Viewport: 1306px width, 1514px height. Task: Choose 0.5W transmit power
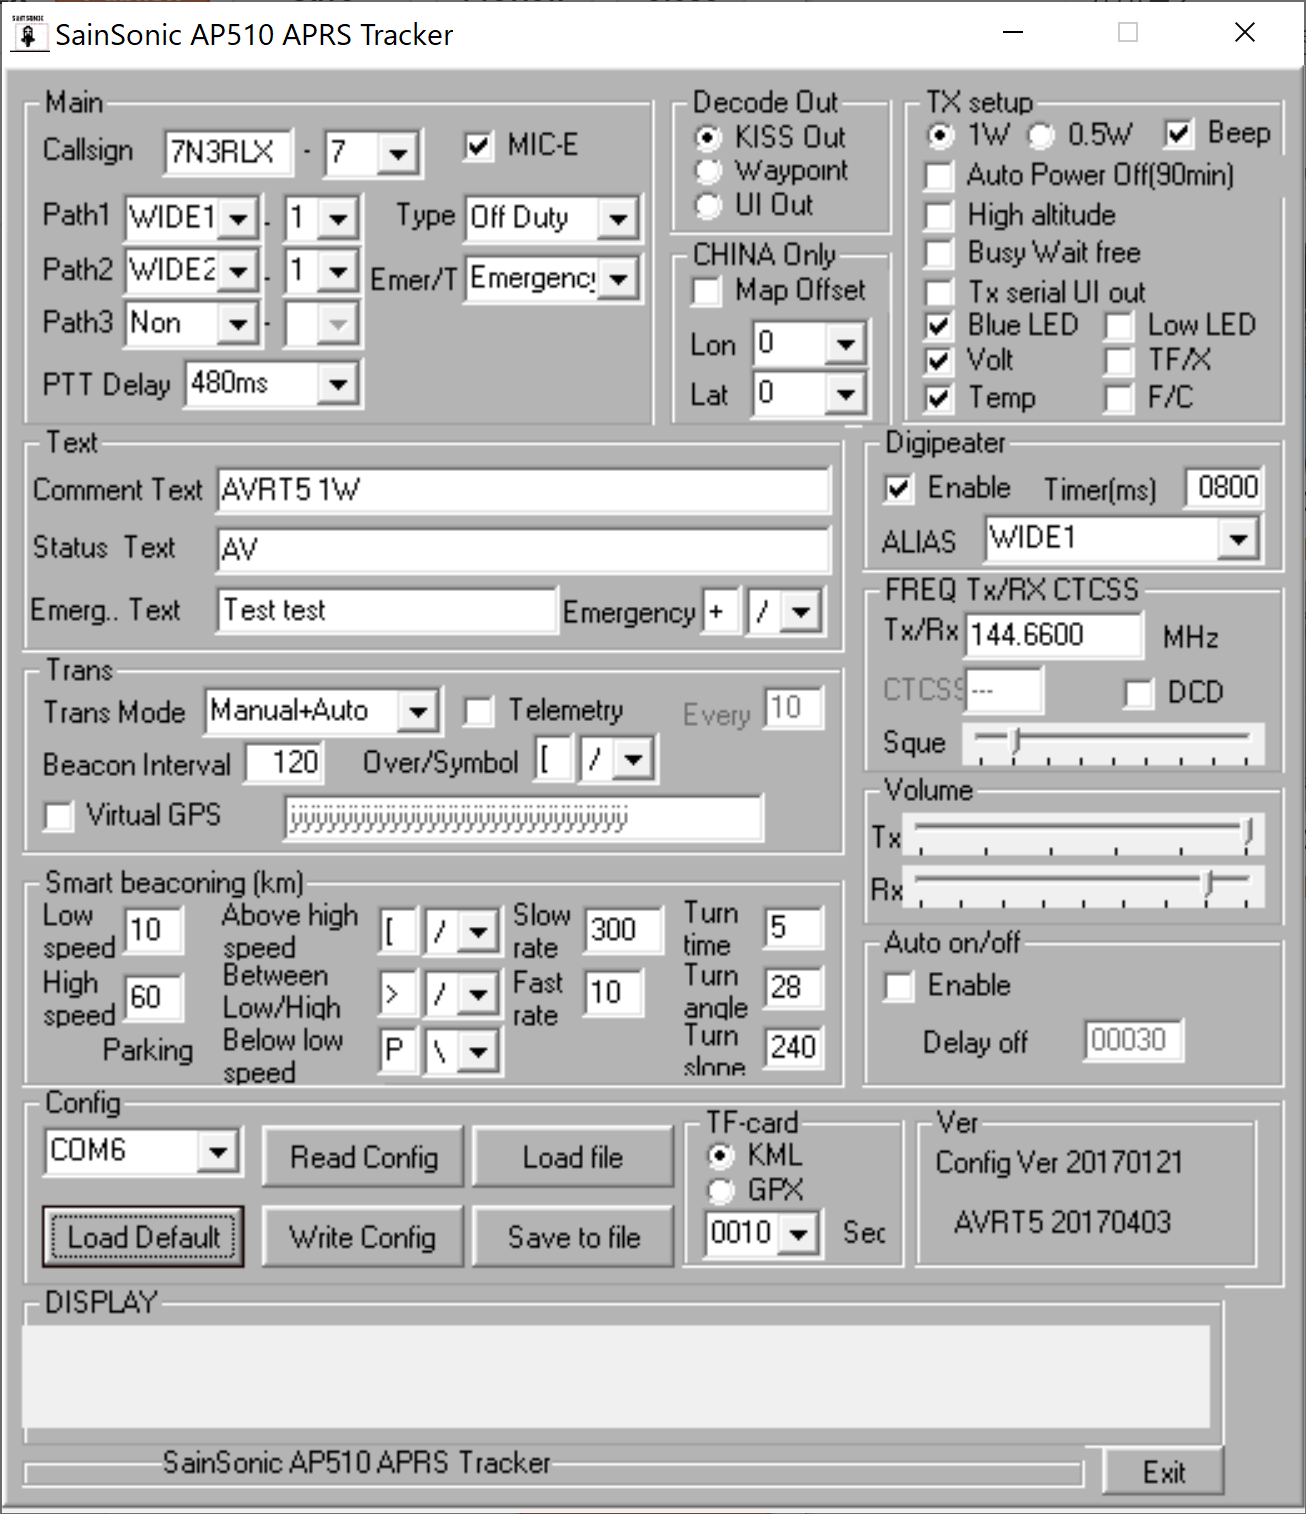(x=1042, y=134)
